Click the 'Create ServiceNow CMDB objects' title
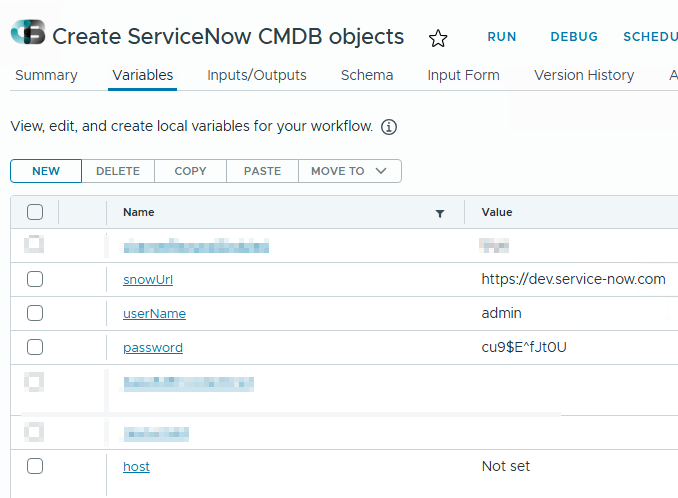 tap(228, 36)
